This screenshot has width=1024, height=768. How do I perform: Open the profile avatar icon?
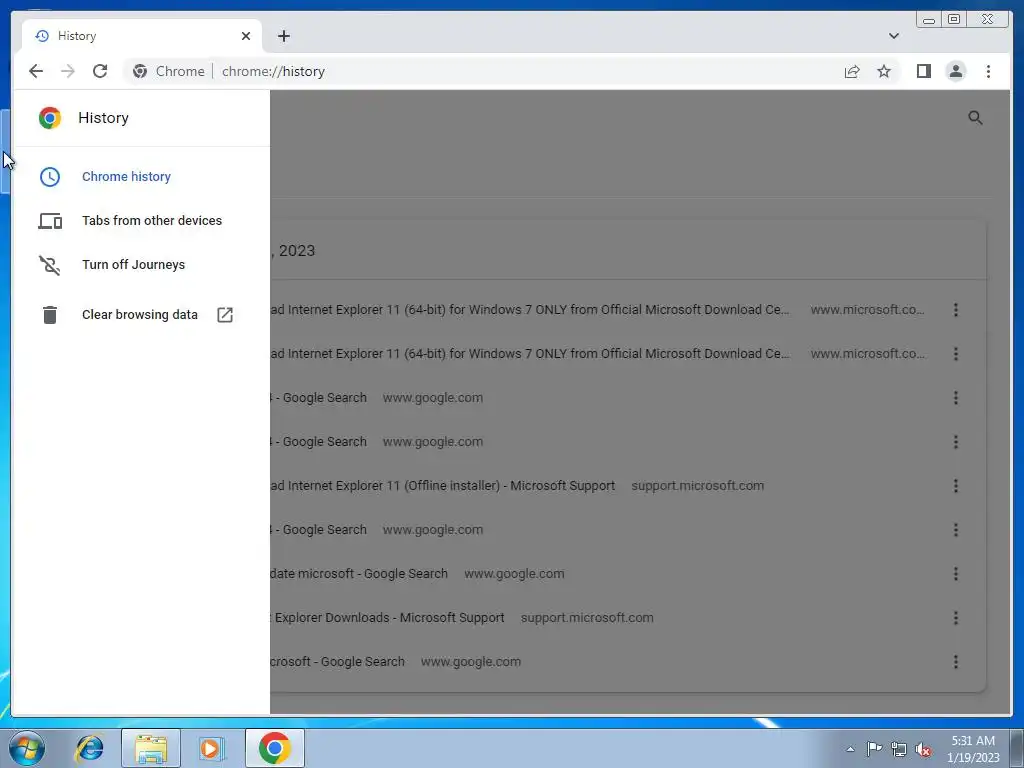[956, 71]
